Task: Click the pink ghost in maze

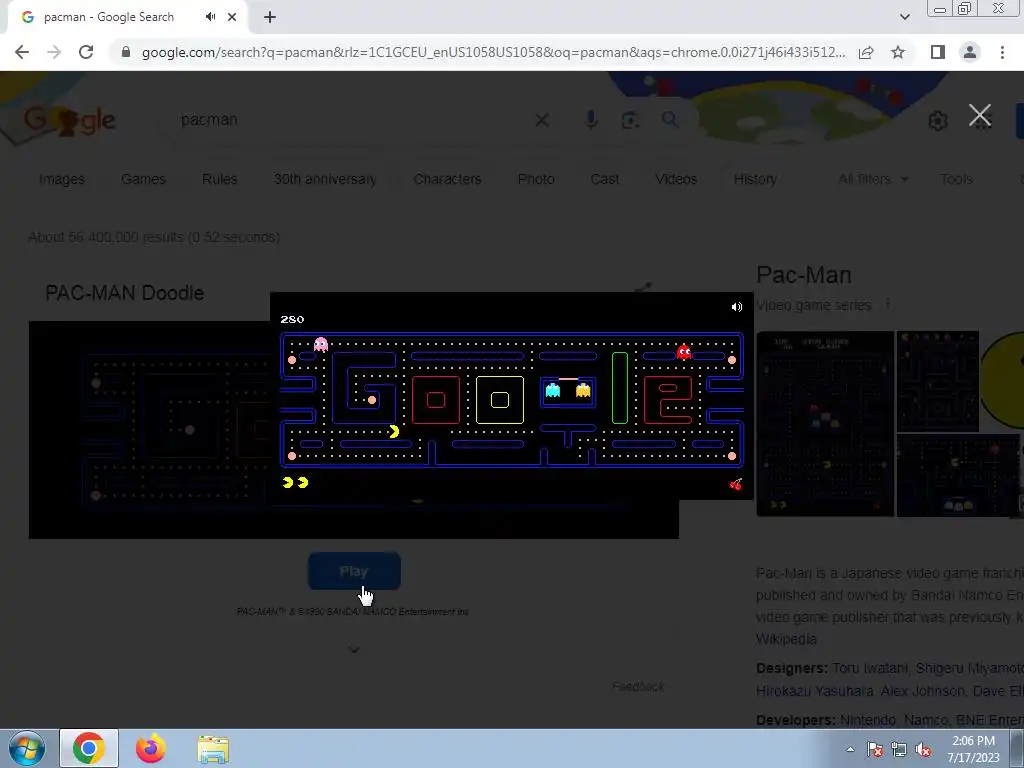Action: (321, 344)
